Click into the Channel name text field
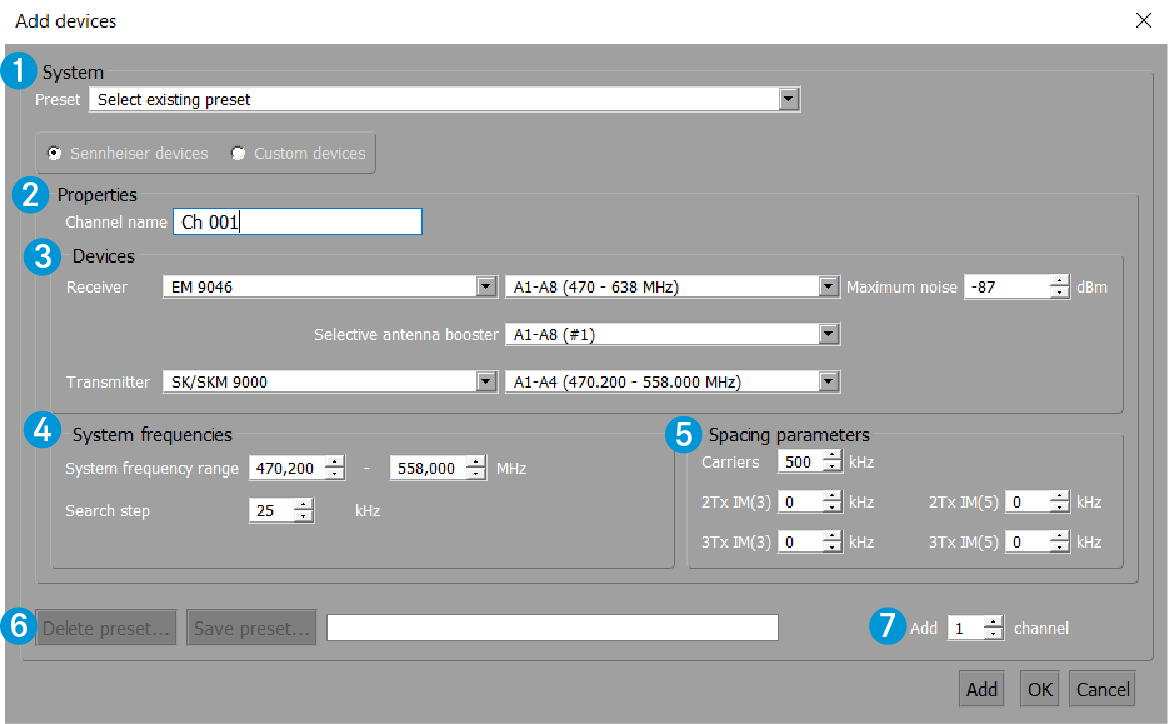This screenshot has height=724, width=1168. click(297, 222)
